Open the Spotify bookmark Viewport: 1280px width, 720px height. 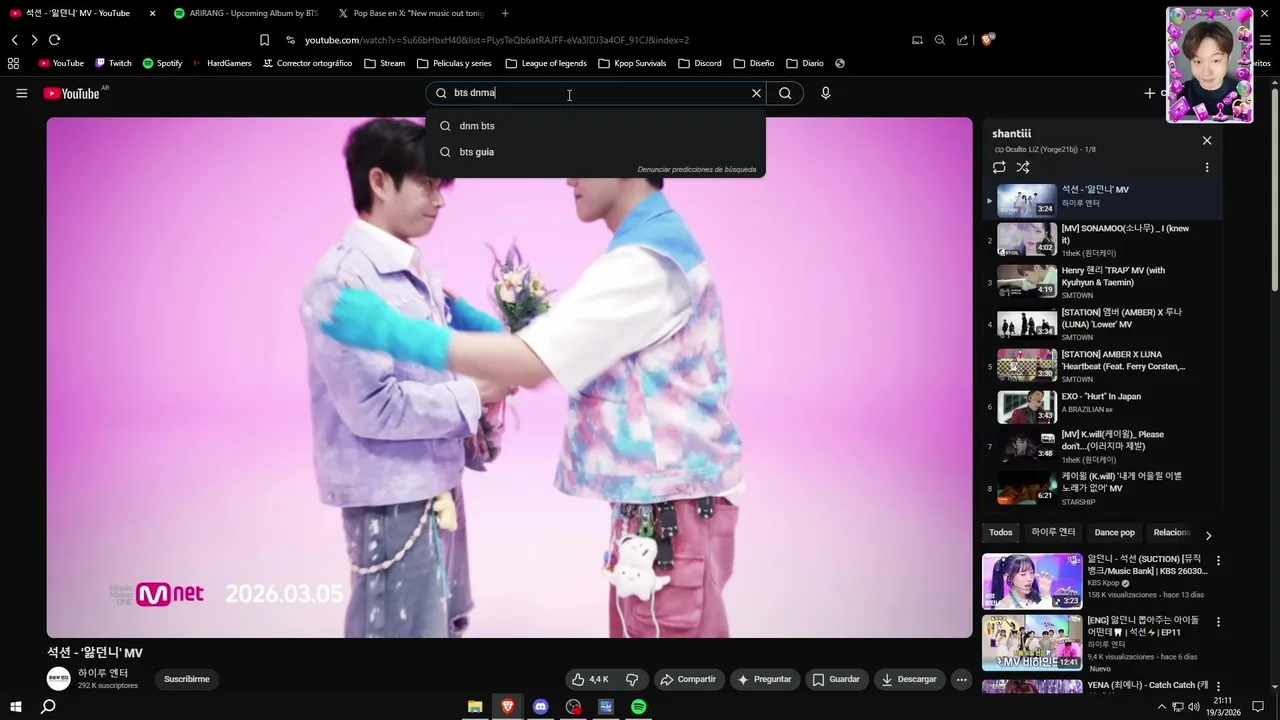(x=162, y=63)
